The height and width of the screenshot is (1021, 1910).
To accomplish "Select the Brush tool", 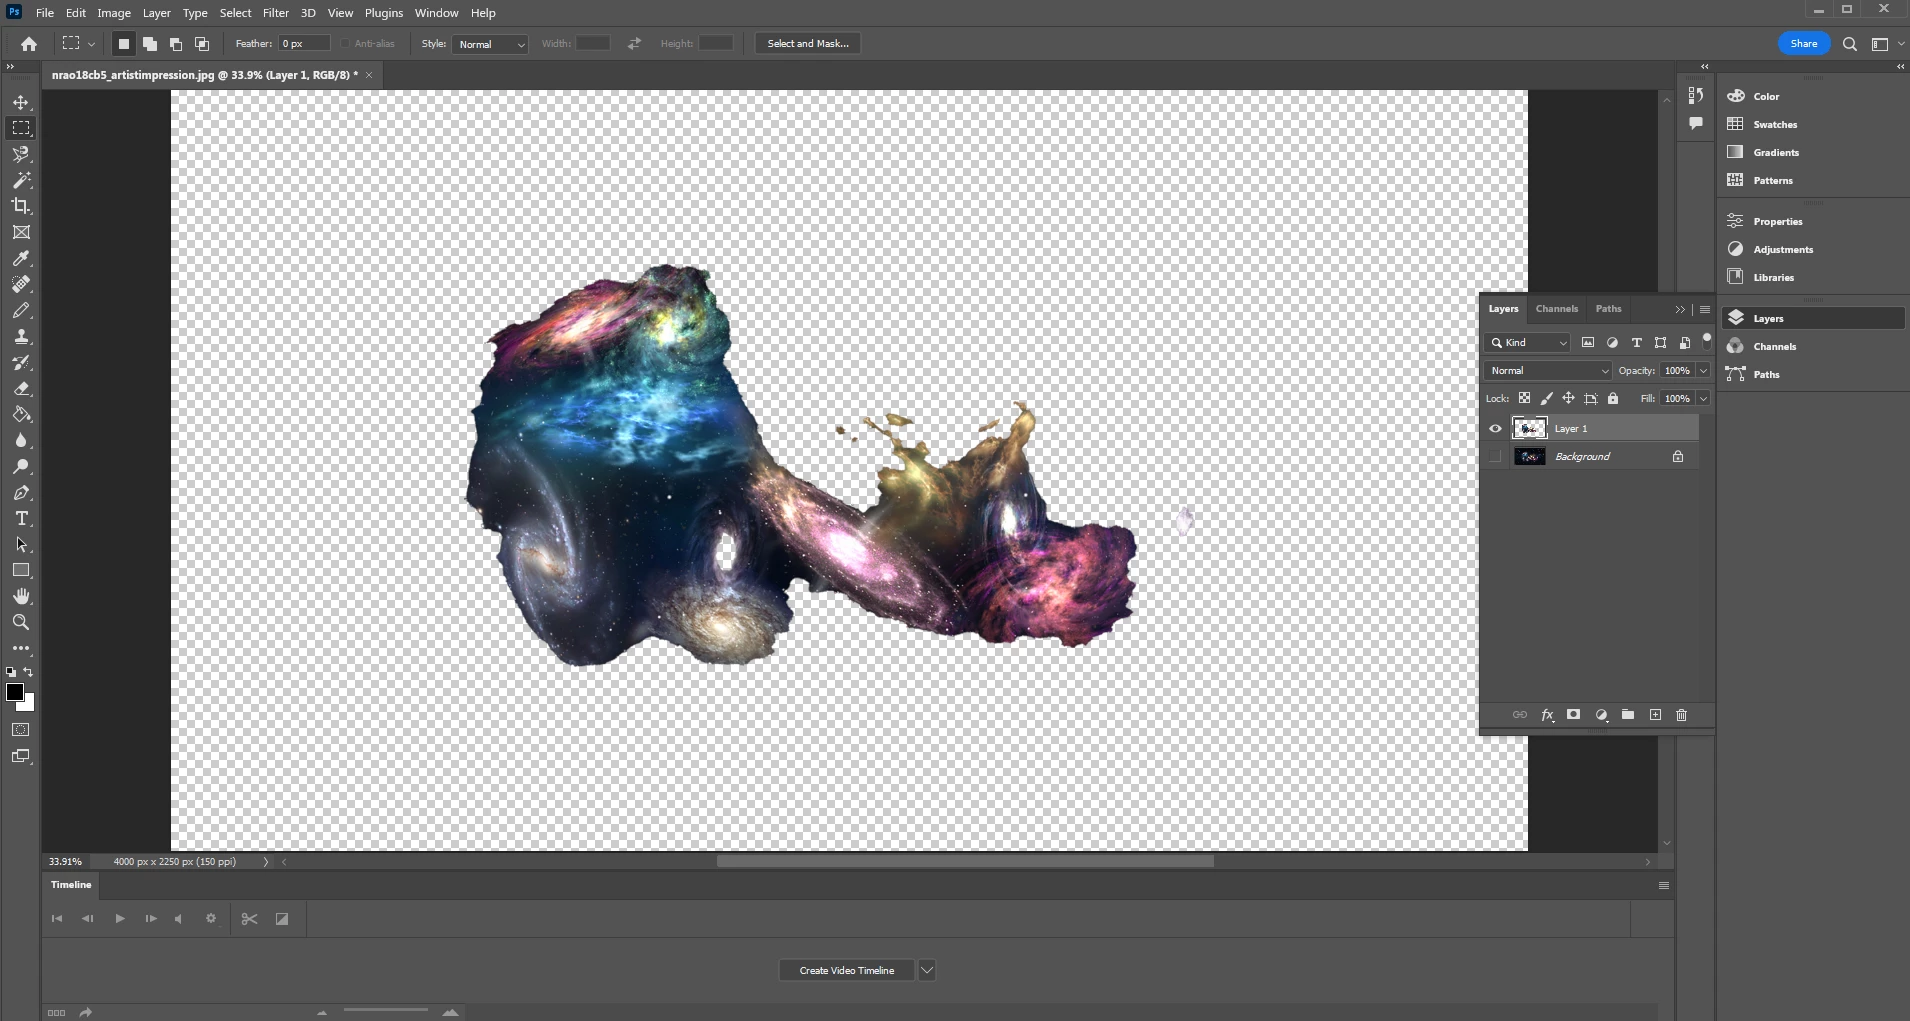I will click(x=21, y=310).
